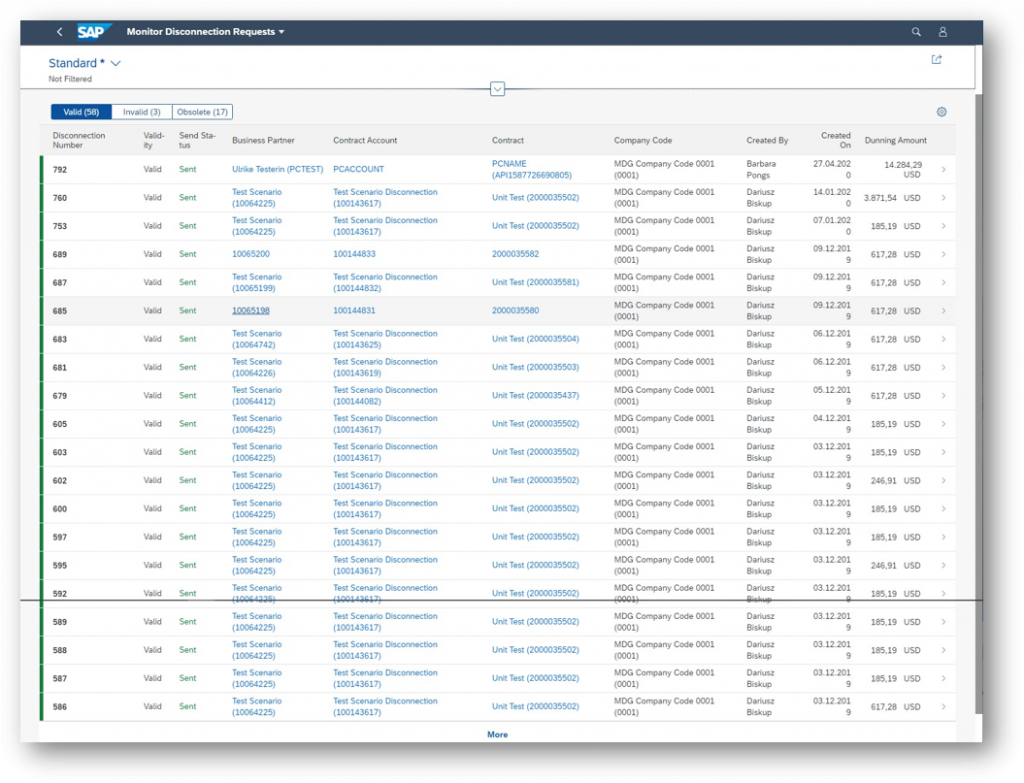Image resolution: width=1024 pixels, height=783 pixels.
Task: Open Unit Test (2000035581) contract
Action: coord(536,282)
